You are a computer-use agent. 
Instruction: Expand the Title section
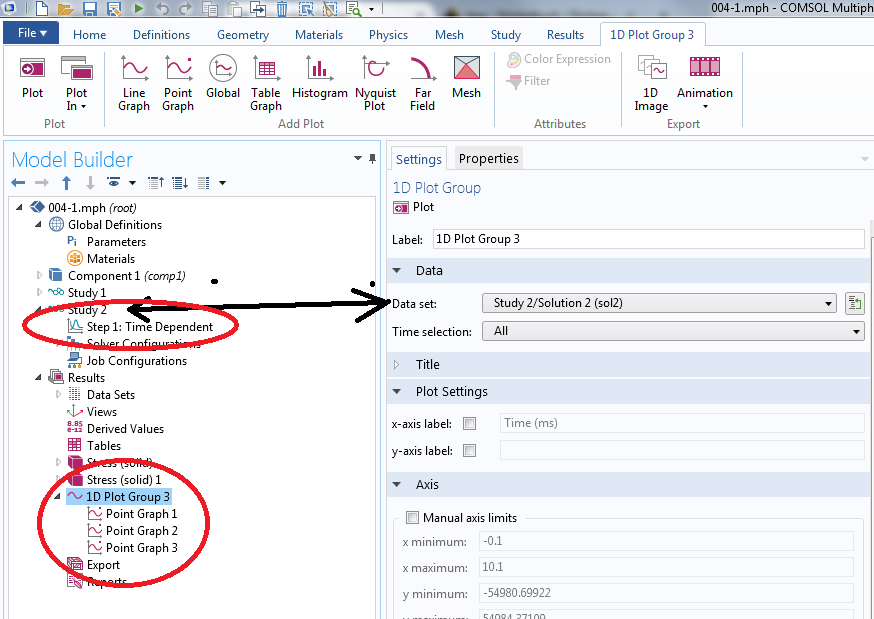(427, 365)
